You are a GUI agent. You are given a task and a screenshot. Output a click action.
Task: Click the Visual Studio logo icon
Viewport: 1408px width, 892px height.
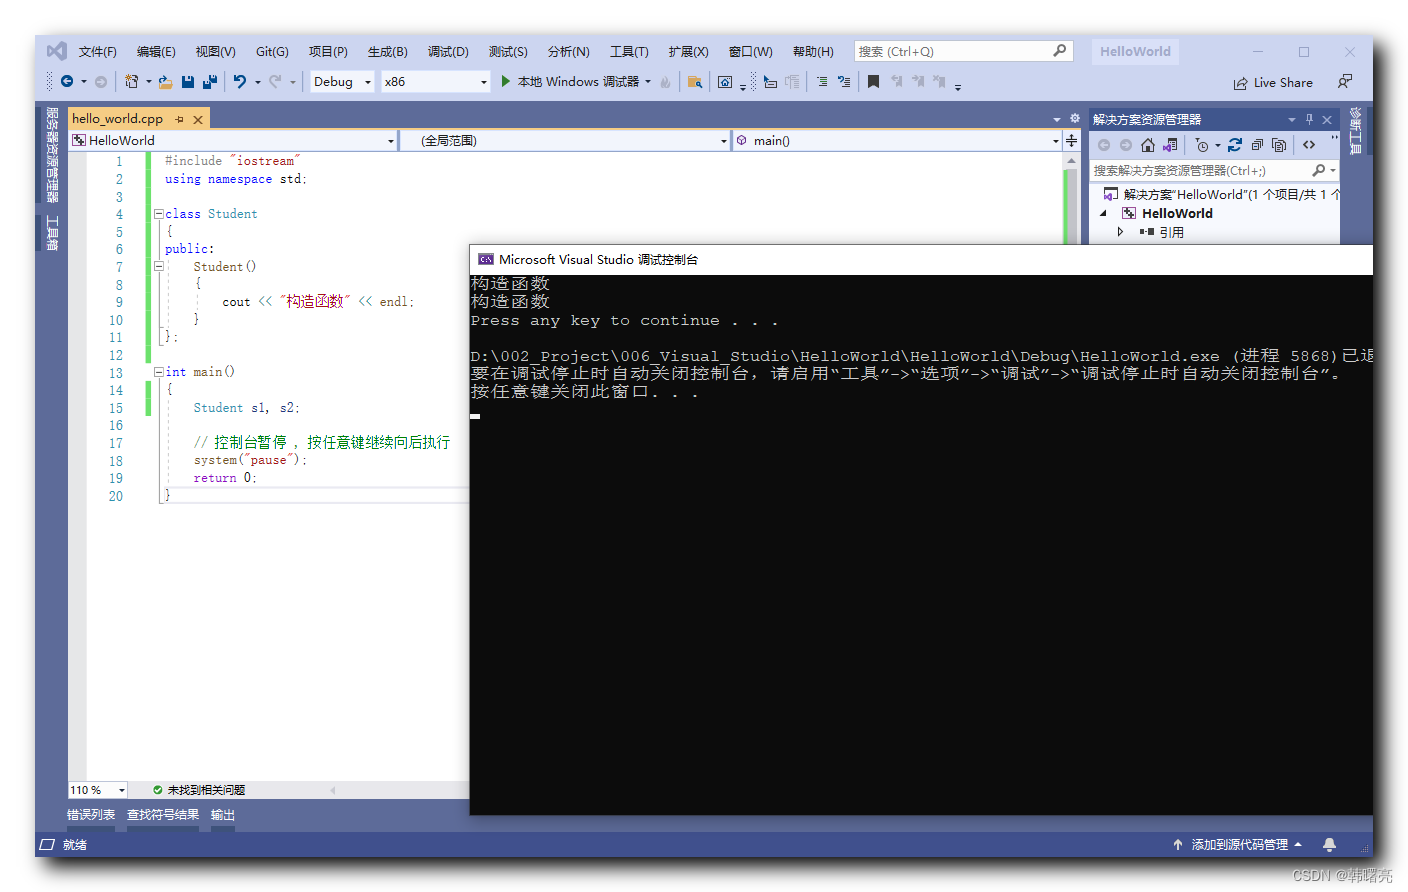(x=57, y=51)
